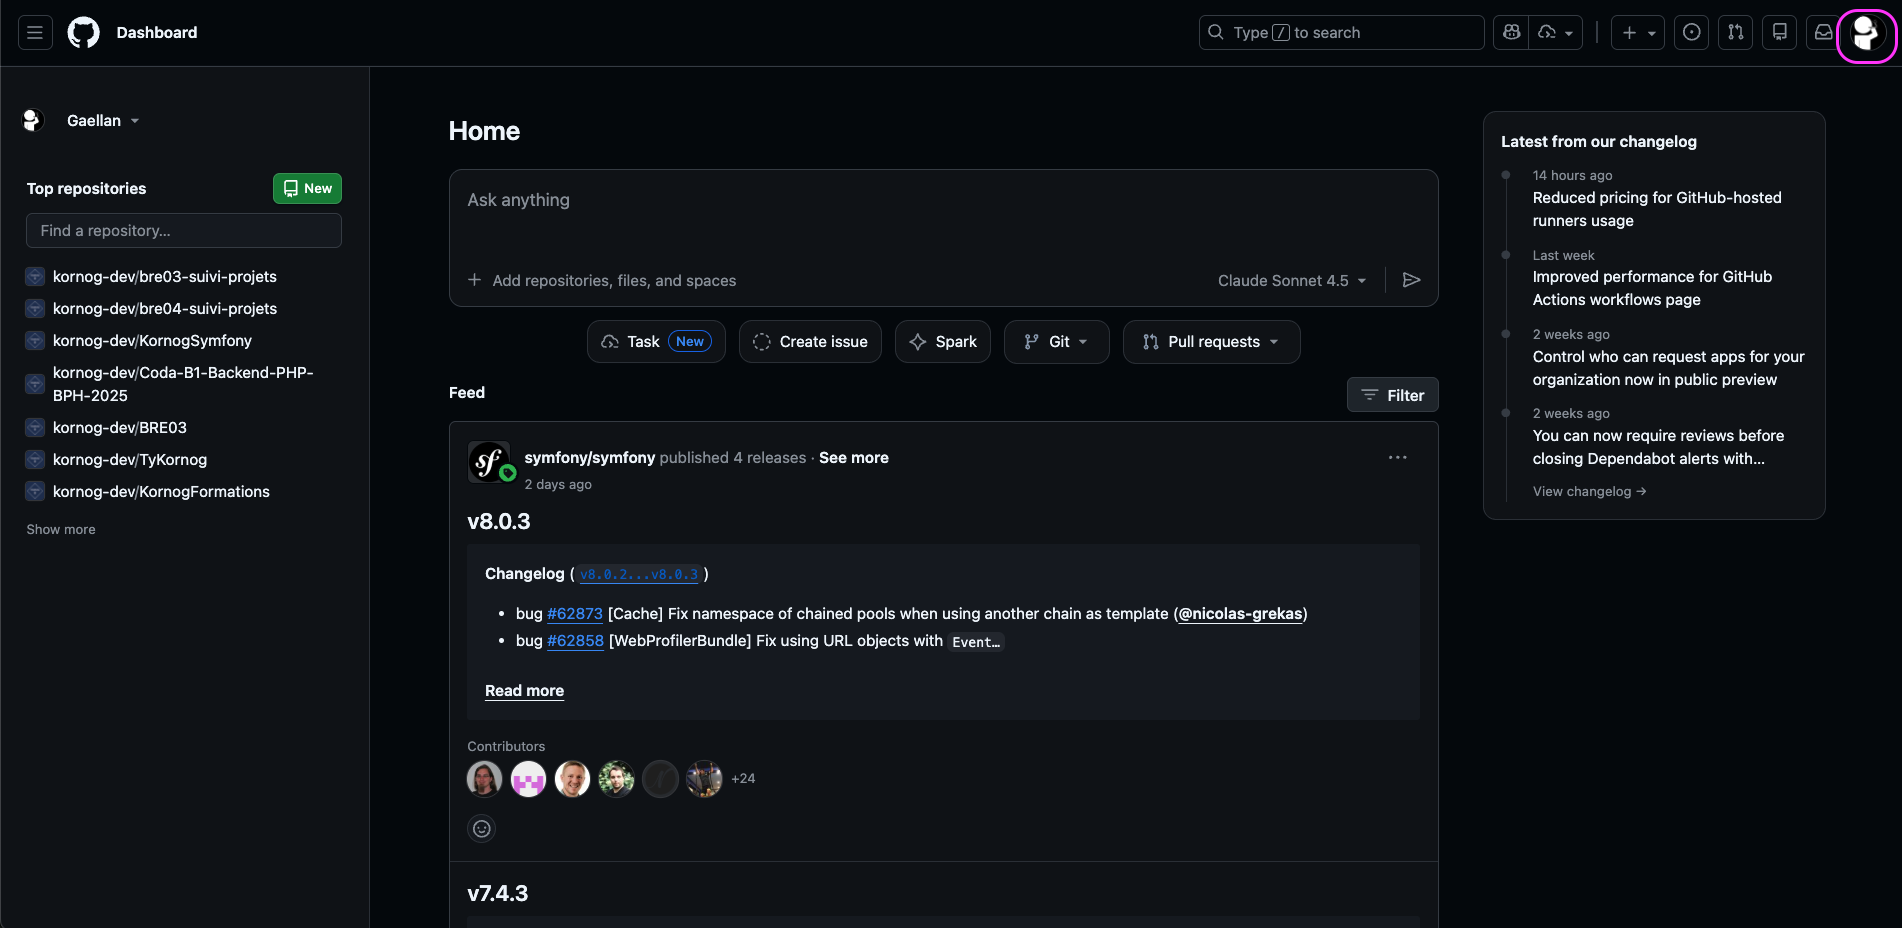The width and height of the screenshot is (1902, 928).
Task: Show the +24 additional contributors
Action: pos(743,778)
